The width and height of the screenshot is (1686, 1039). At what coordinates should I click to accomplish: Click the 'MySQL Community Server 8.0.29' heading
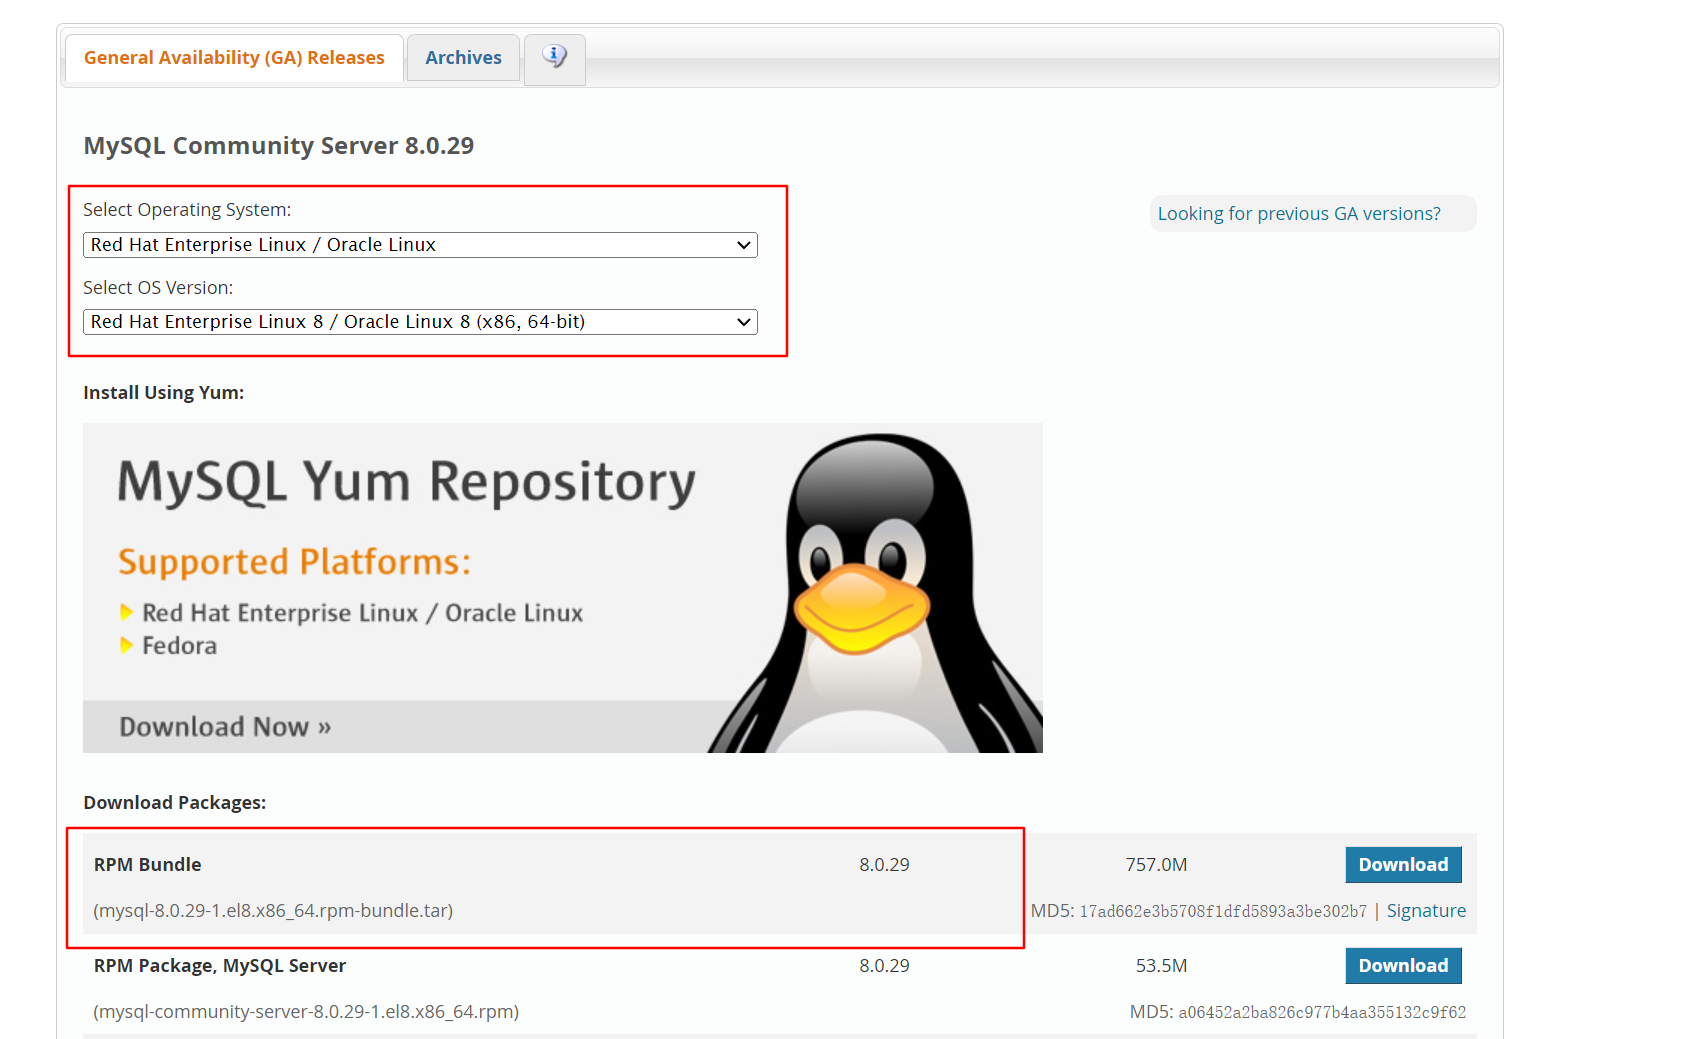[279, 146]
